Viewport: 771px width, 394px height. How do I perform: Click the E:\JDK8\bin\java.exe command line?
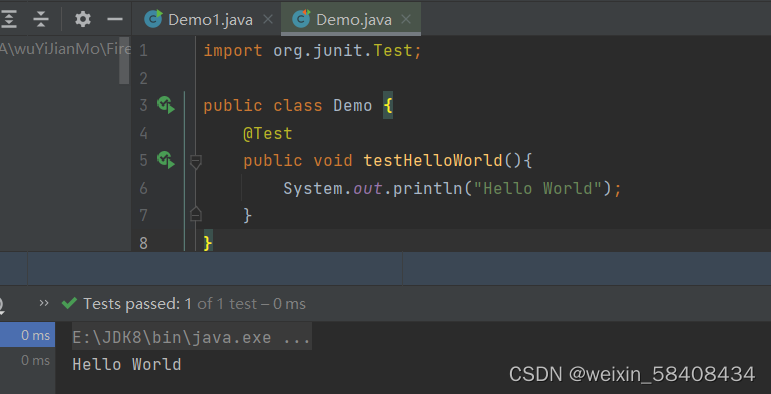(192, 337)
